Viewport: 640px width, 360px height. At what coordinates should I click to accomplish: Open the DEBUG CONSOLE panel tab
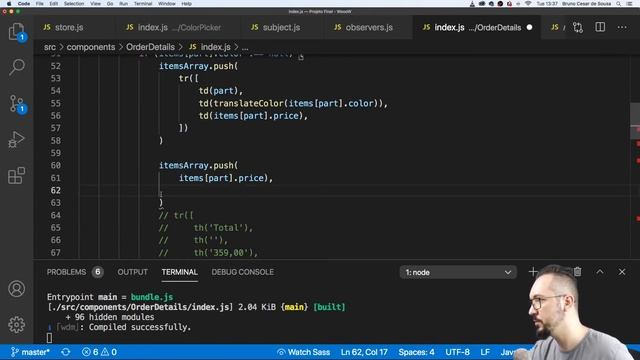242,272
